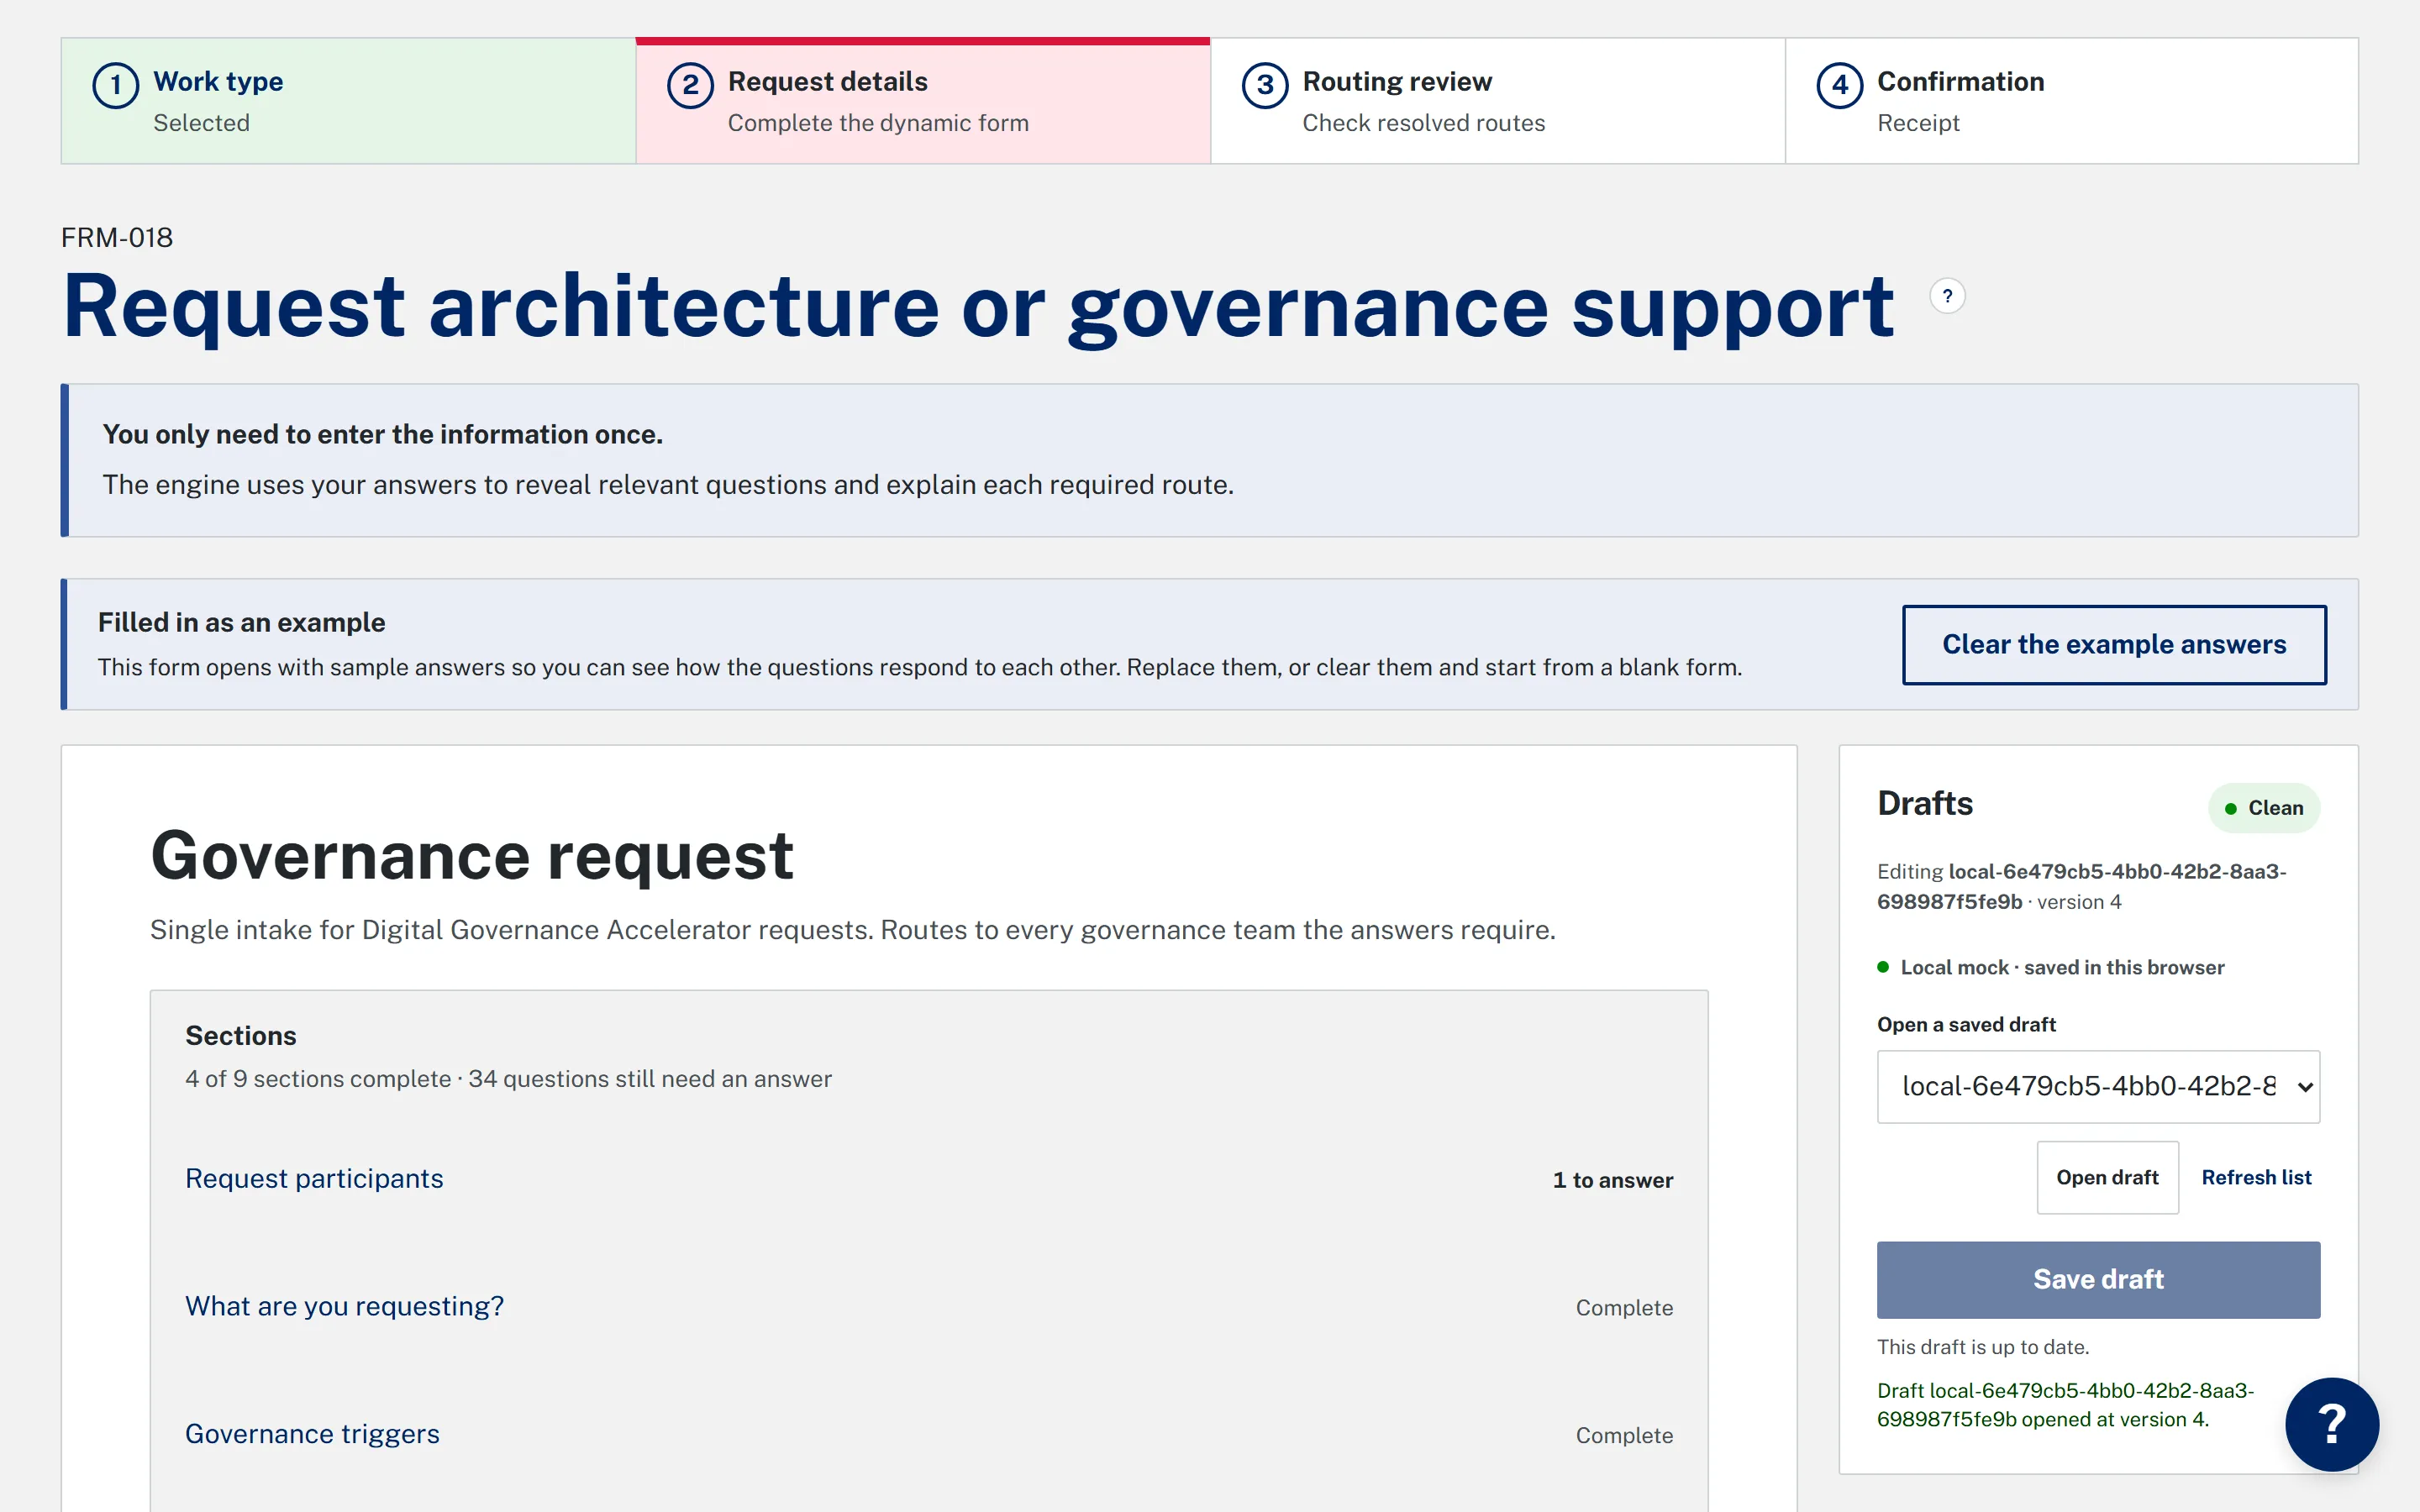Click '4 of 9 sections complete' summary

coord(318,1079)
